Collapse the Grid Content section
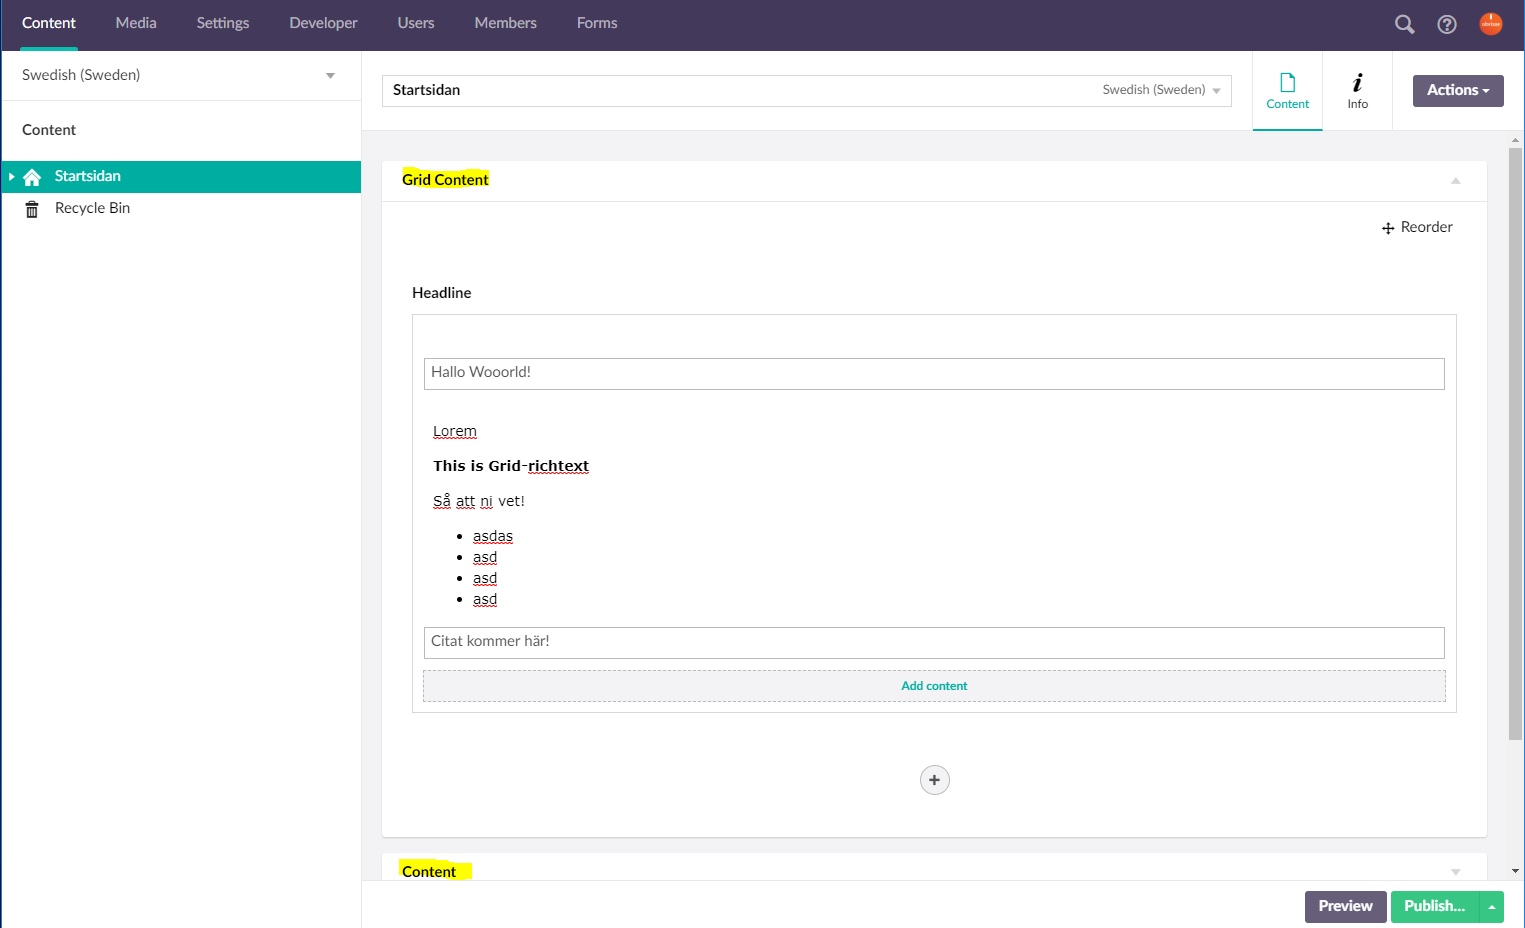The width and height of the screenshot is (1525, 928). coord(1455,181)
